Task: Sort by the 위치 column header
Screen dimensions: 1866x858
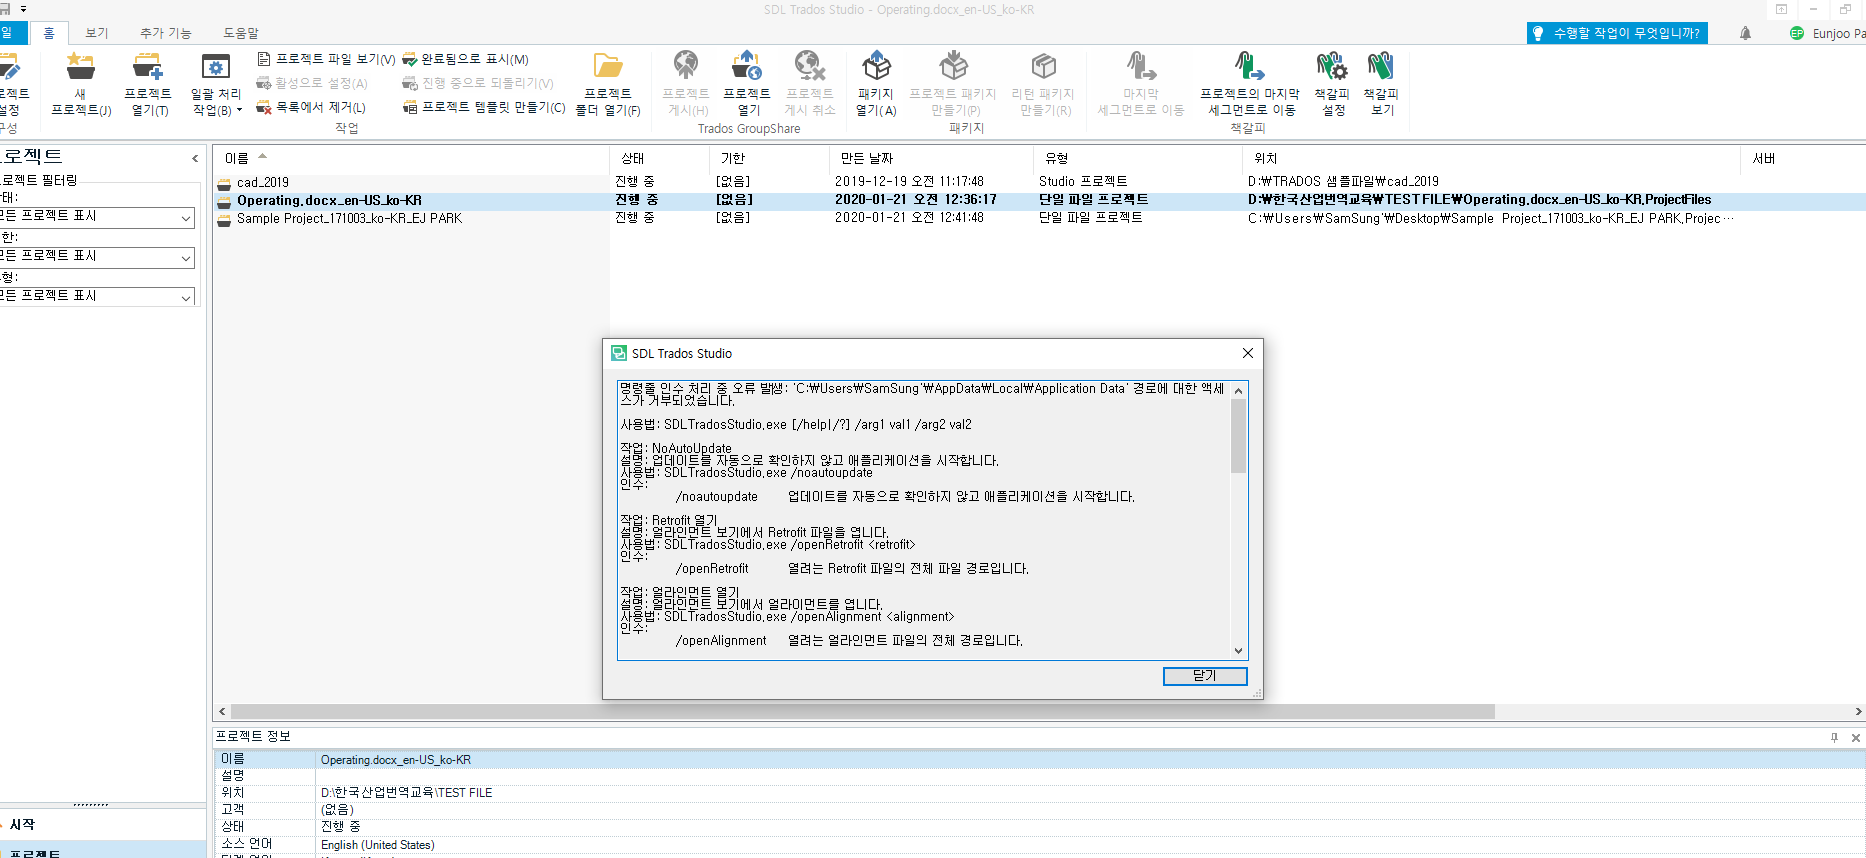Action: tap(1492, 158)
